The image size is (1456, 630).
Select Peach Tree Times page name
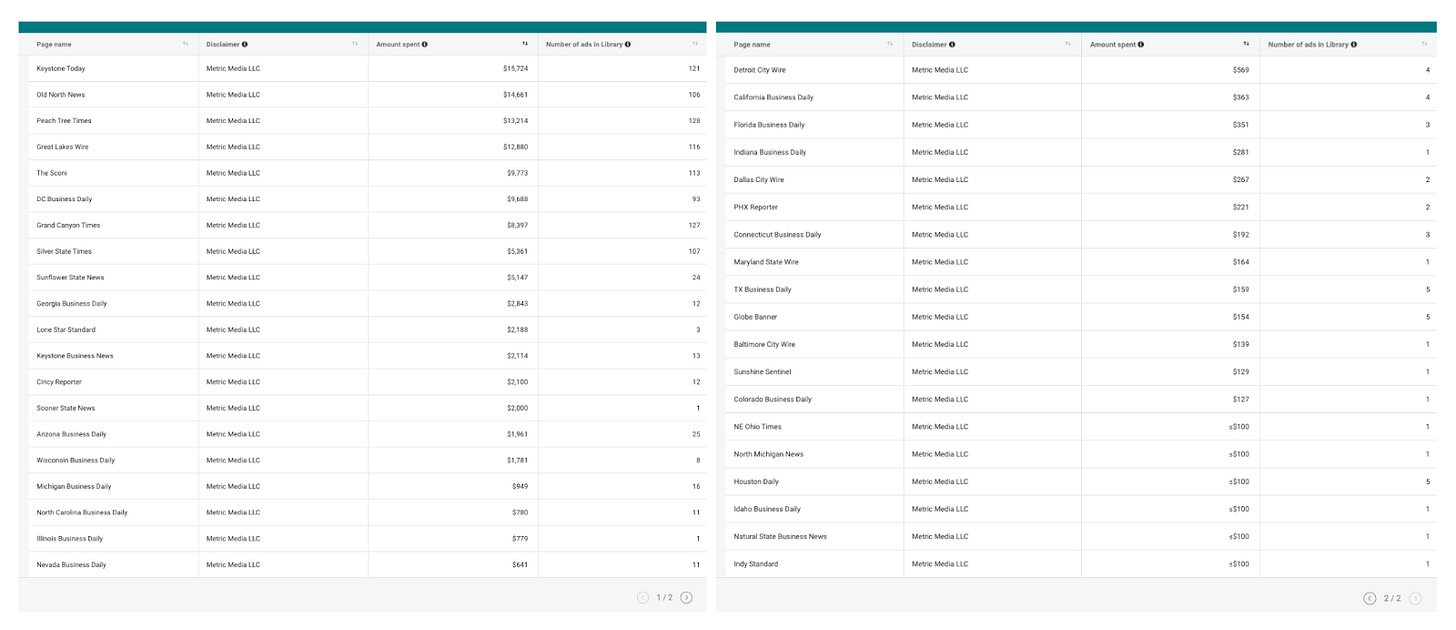click(x=64, y=121)
